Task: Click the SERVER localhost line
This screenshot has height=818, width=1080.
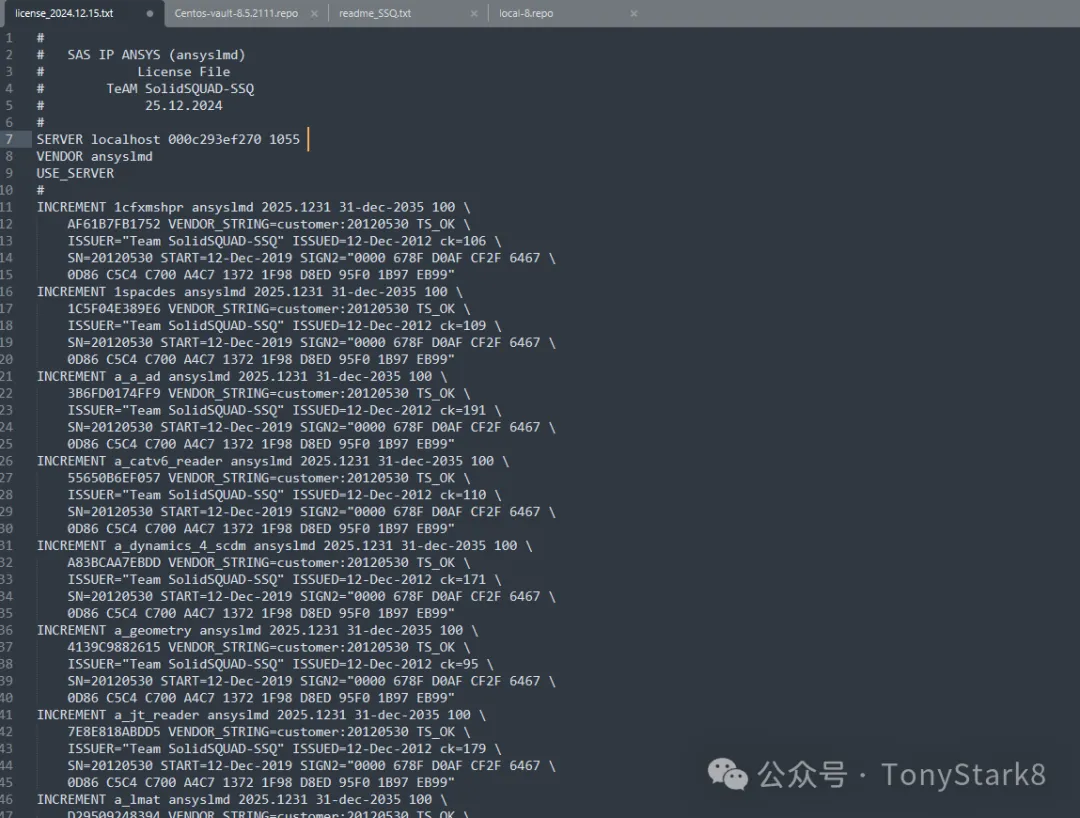Action: (x=168, y=139)
